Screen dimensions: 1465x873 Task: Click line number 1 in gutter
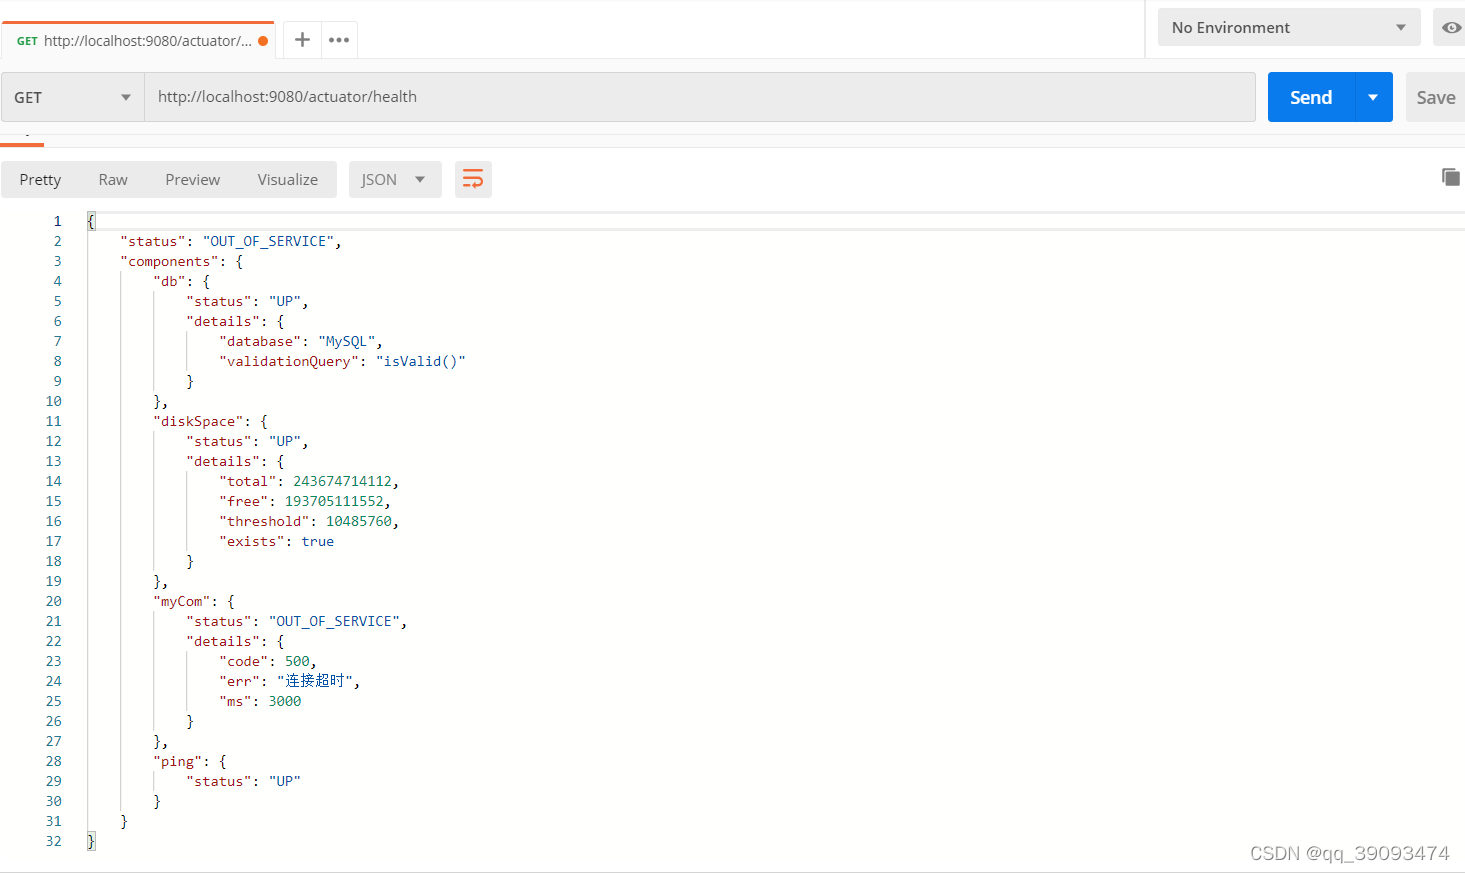click(x=57, y=221)
